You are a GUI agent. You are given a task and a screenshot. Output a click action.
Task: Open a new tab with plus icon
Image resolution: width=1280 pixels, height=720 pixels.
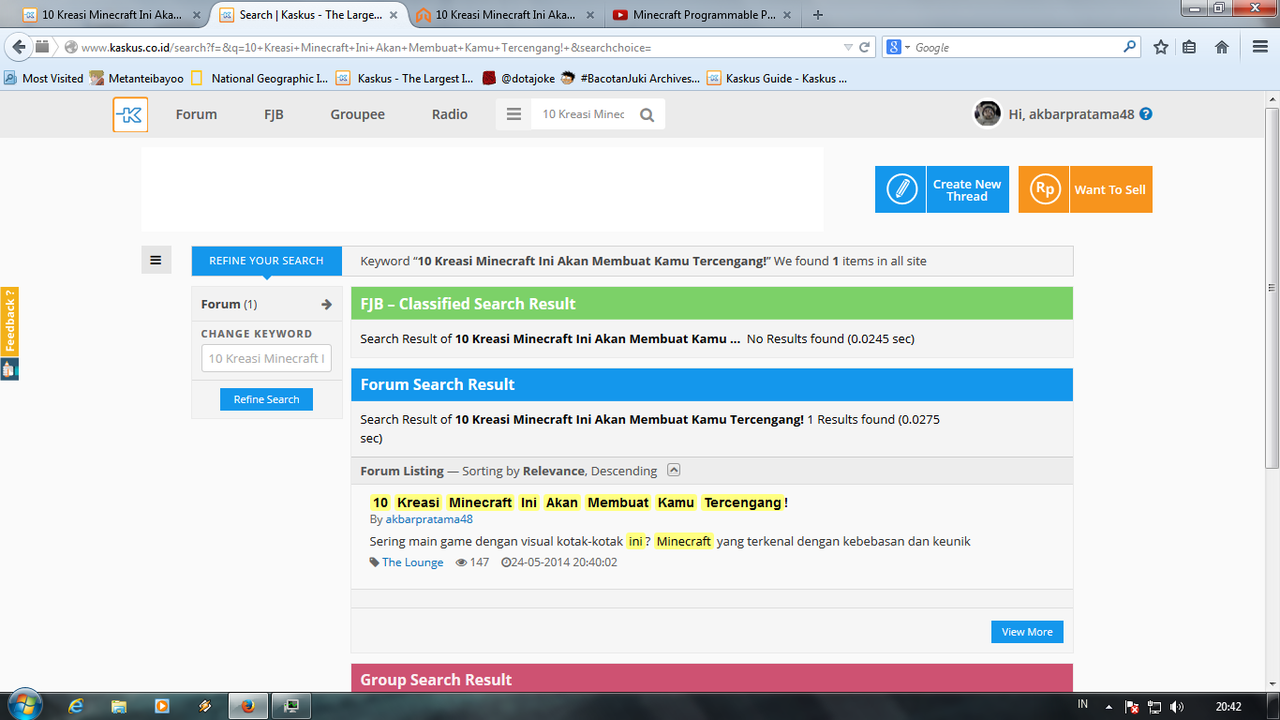[818, 15]
